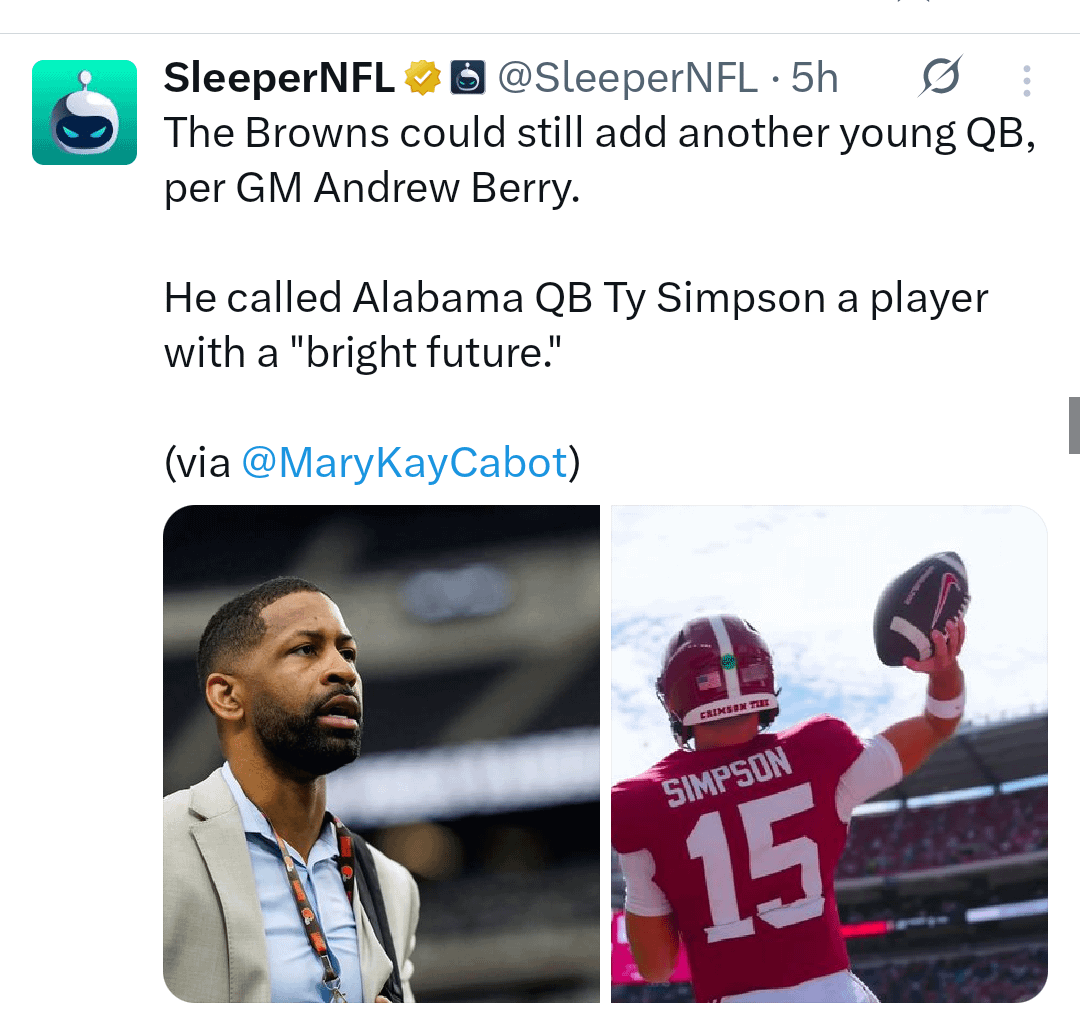Open more actions for this tweet
The image size is (1080, 1024).
tap(1026, 80)
